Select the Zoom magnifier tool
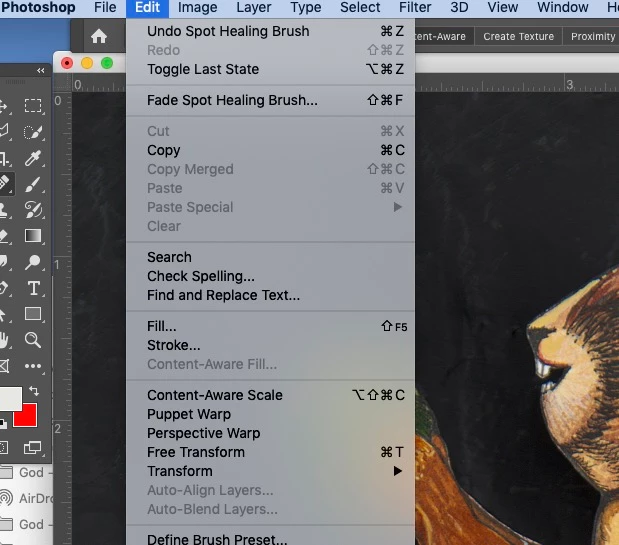This screenshot has width=619, height=545. pos(33,340)
